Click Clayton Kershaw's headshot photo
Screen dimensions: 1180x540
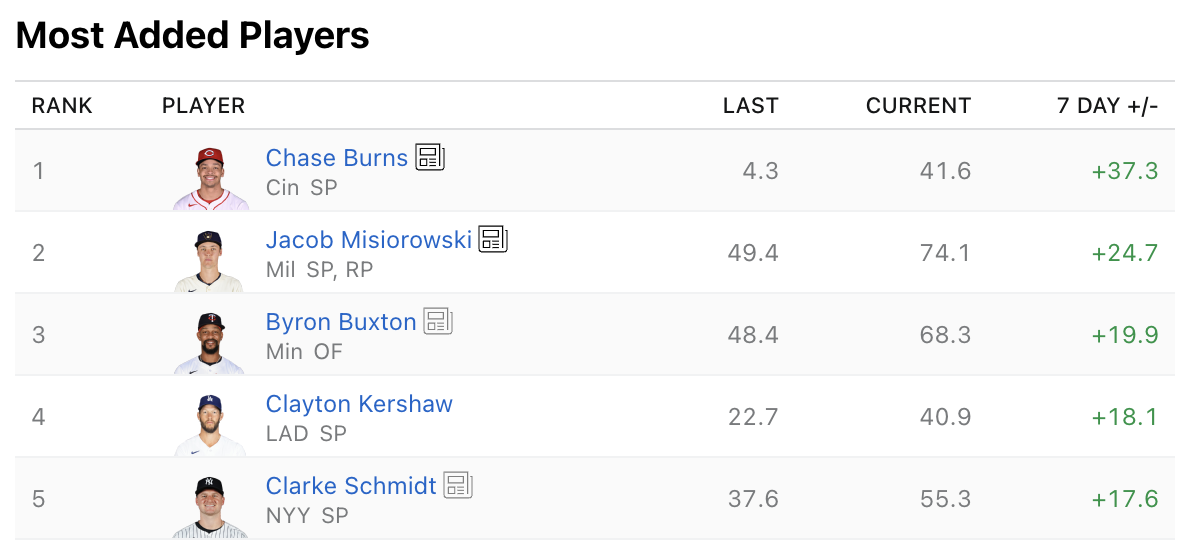209,424
